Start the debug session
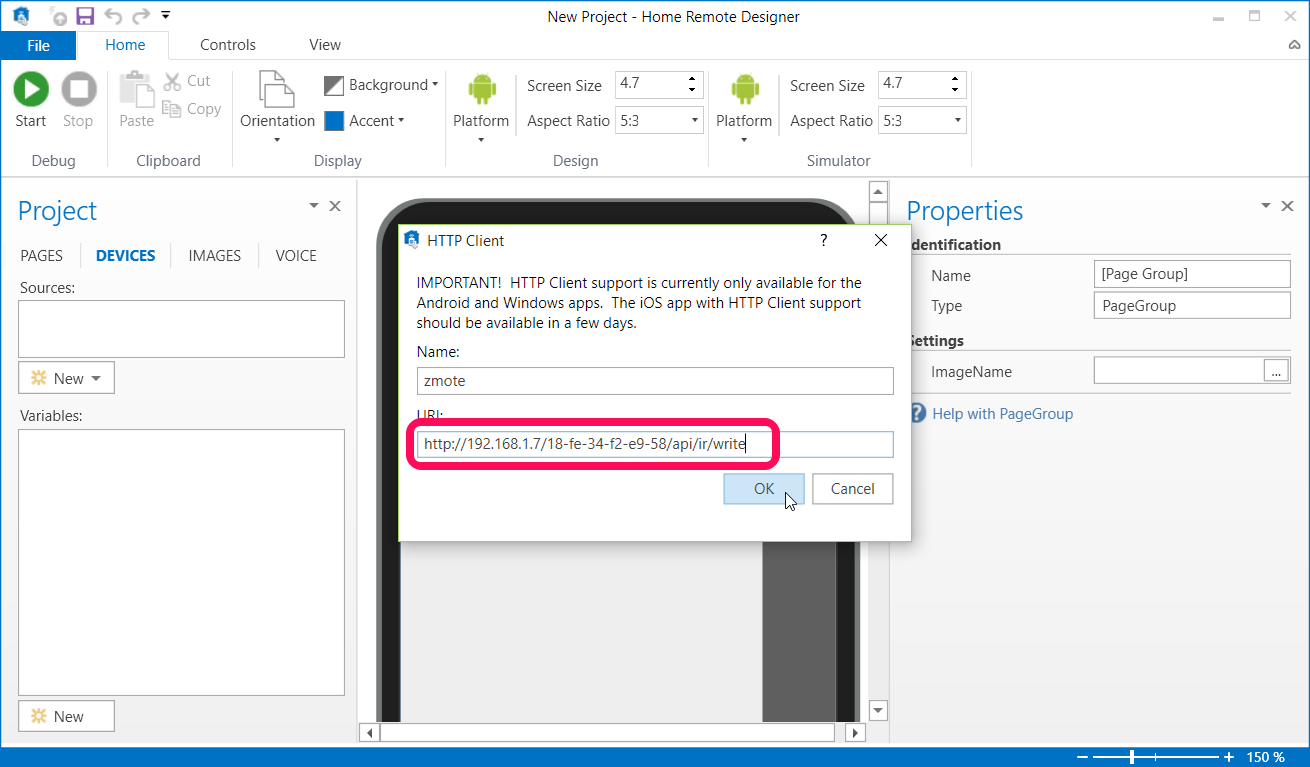The width and height of the screenshot is (1310, 767). click(x=31, y=101)
